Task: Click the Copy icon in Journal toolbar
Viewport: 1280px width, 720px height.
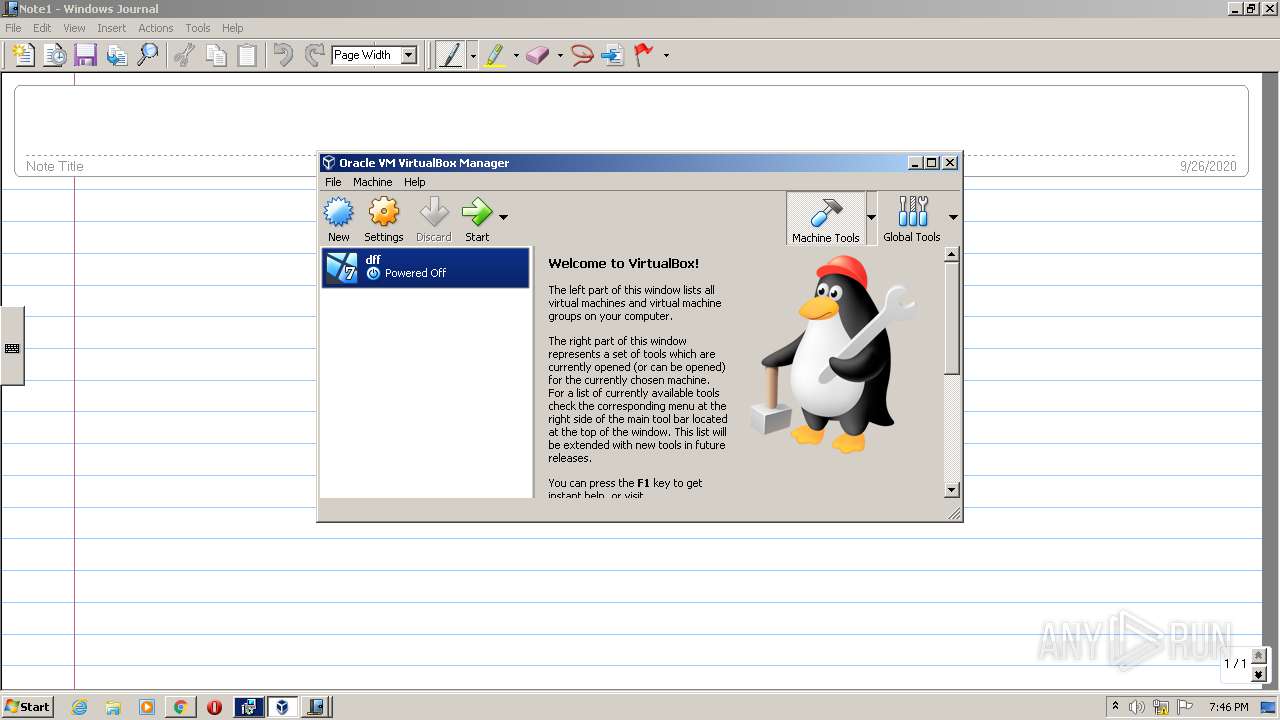Action: (215, 55)
